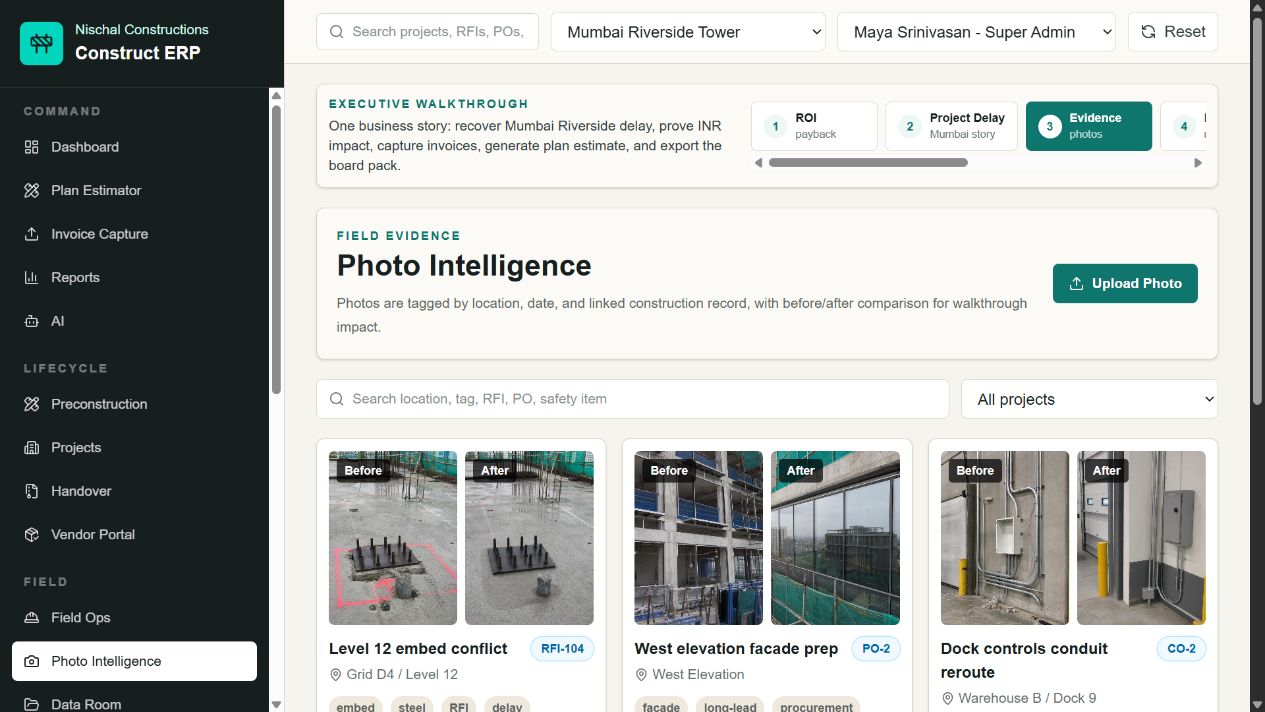Click the Construct ERP logo icon
This screenshot has height=712, width=1265.
(41, 43)
